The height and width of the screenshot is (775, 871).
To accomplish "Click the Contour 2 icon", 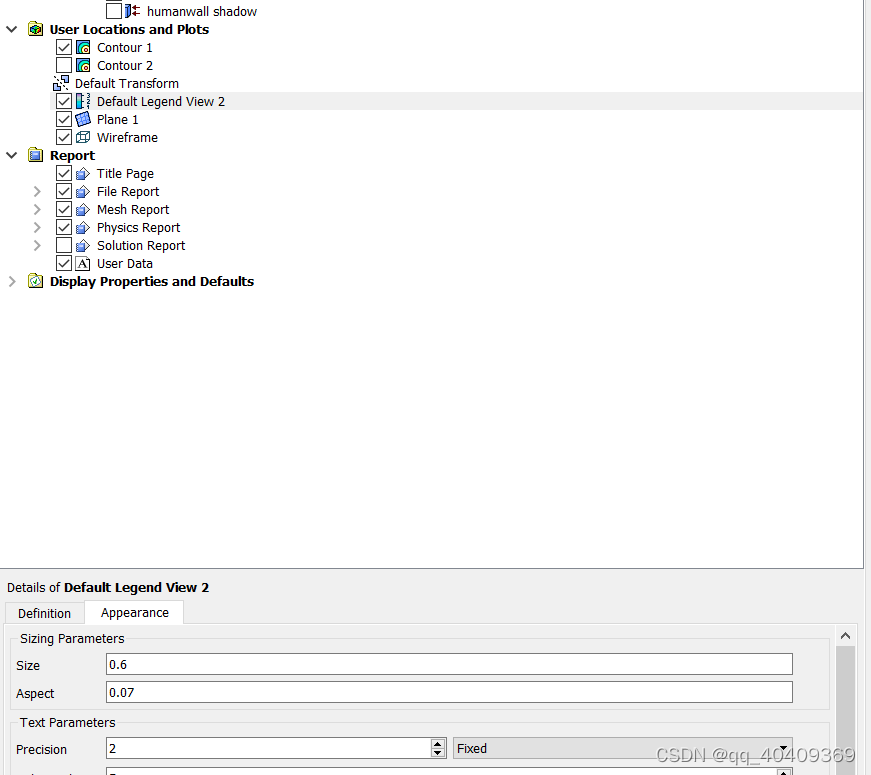I will pyautogui.click(x=83, y=65).
